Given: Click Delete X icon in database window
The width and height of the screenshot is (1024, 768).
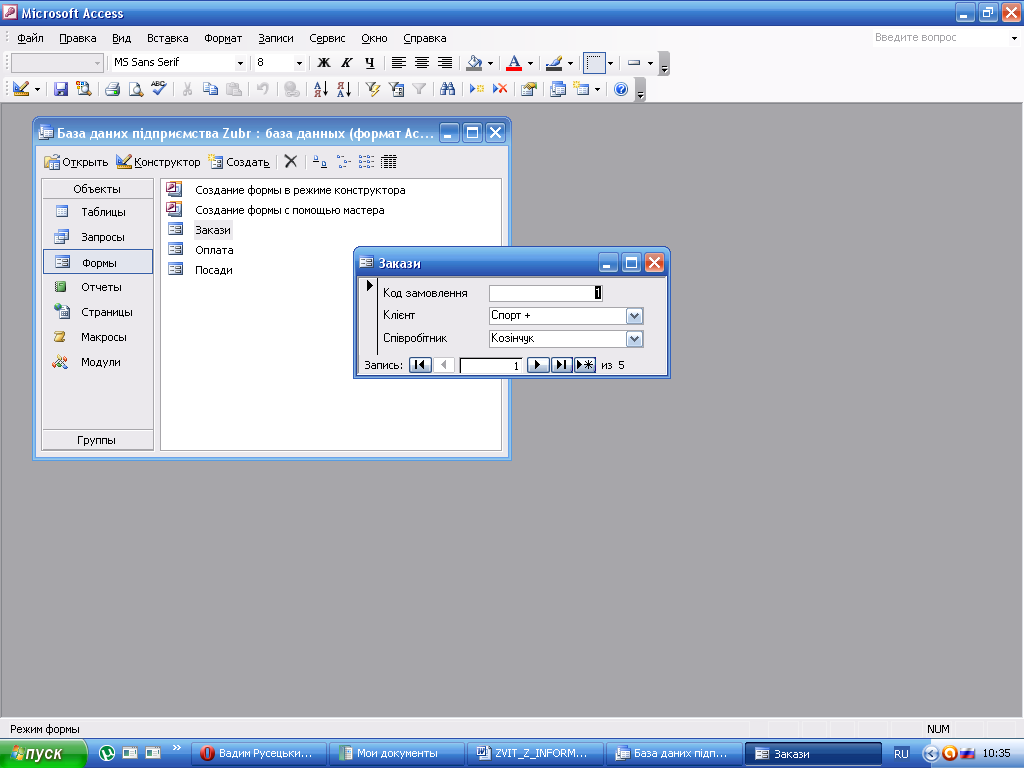Looking at the screenshot, I should pyautogui.click(x=291, y=161).
